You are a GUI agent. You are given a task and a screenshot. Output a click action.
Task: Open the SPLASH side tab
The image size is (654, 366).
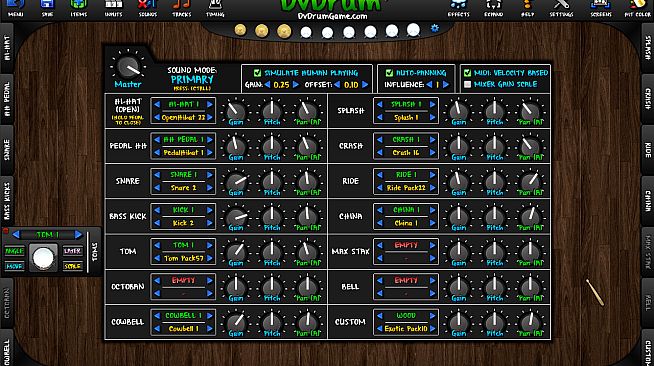[648, 47]
